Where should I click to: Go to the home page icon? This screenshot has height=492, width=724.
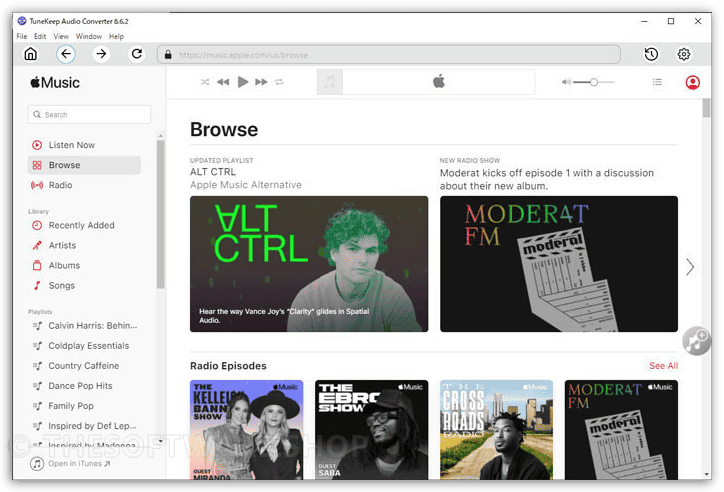(30, 54)
